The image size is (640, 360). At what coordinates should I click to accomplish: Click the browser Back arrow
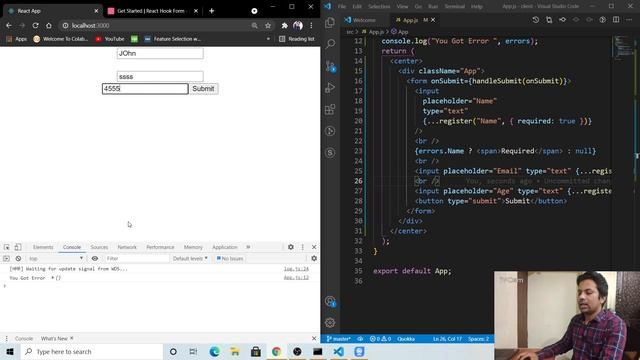coord(9,25)
